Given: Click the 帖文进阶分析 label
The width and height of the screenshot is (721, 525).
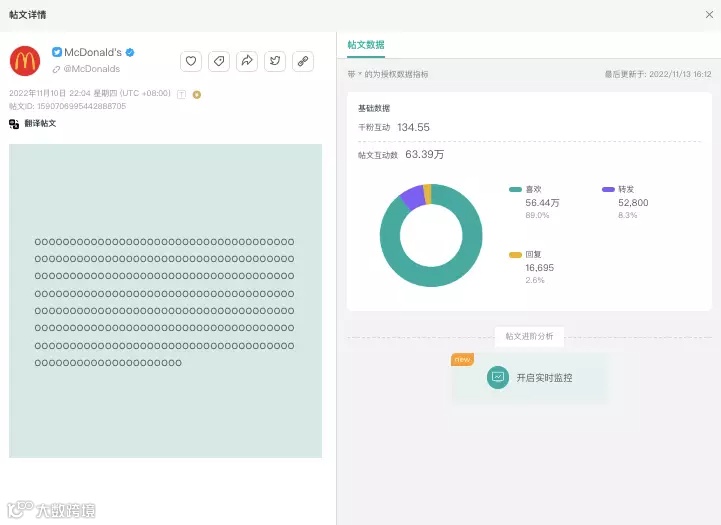Looking at the screenshot, I should (x=529, y=337).
